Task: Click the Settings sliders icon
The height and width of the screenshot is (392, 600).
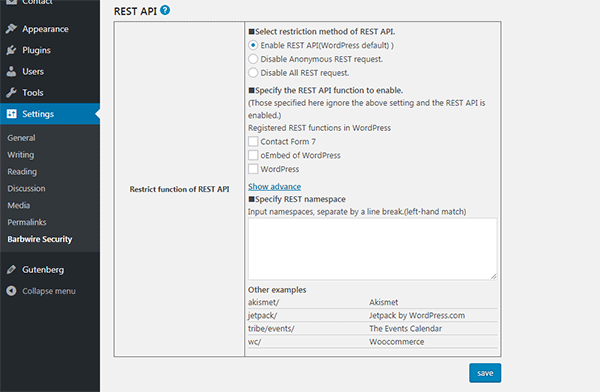Action: point(11,114)
